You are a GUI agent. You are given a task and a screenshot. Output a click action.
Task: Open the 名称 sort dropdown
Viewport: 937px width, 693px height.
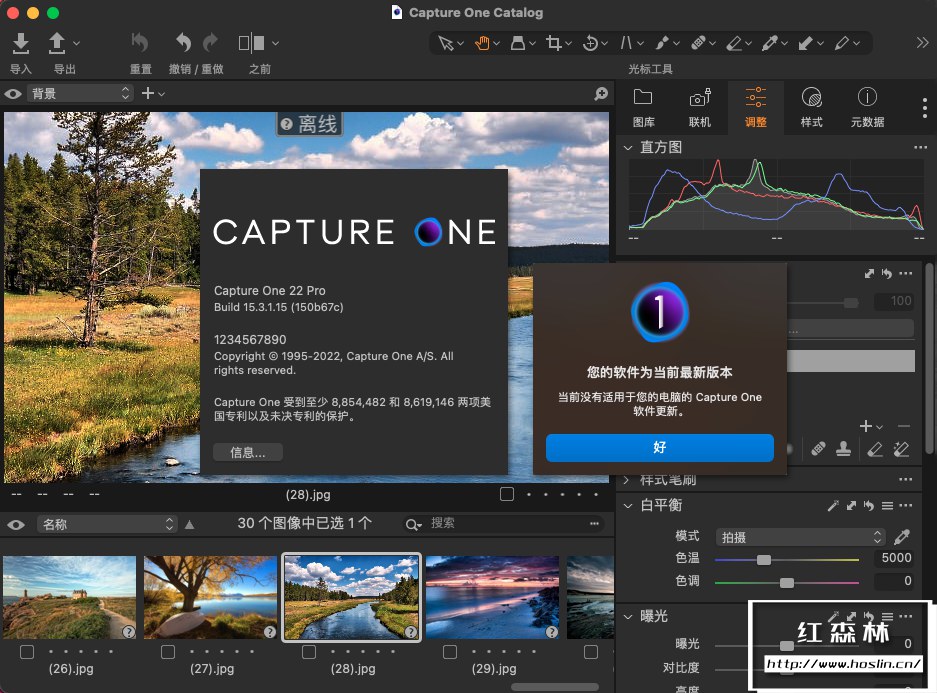click(x=106, y=524)
